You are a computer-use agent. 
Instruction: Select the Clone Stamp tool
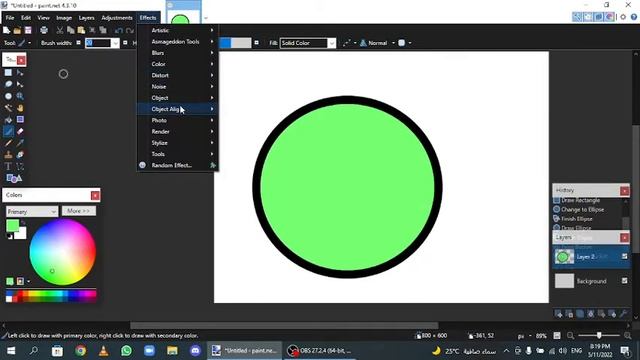coord(8,155)
